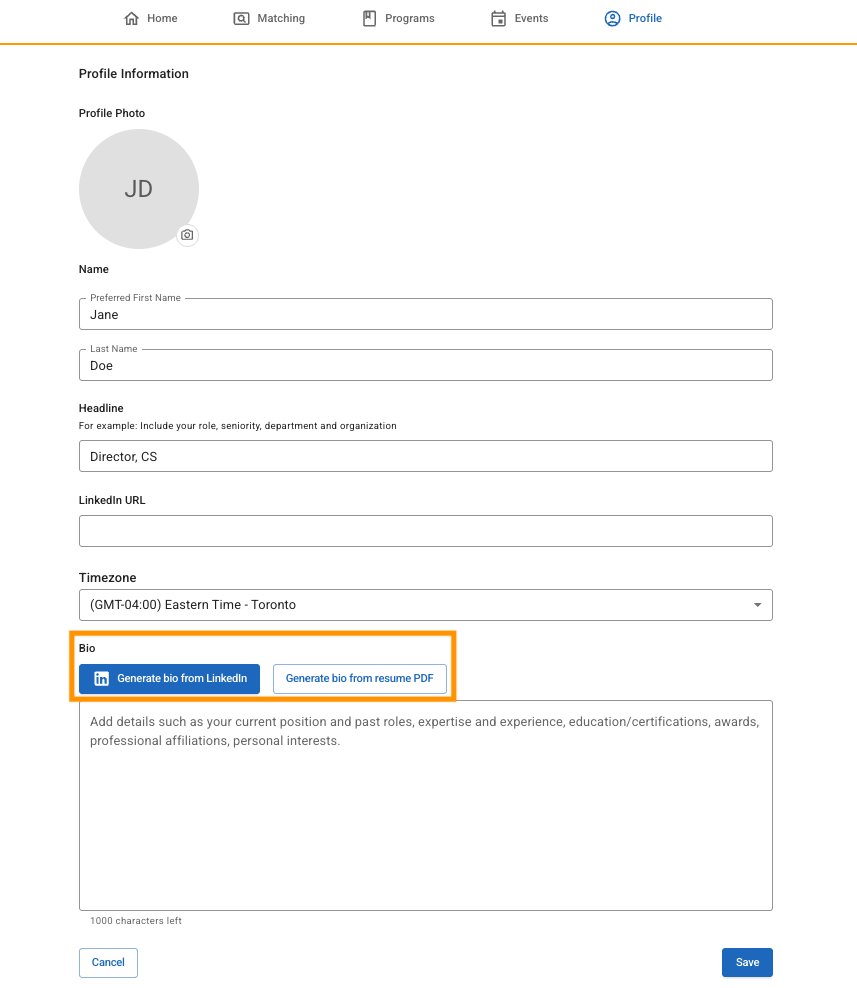Click into the Last Name field
The height and width of the screenshot is (988, 857).
click(x=425, y=365)
